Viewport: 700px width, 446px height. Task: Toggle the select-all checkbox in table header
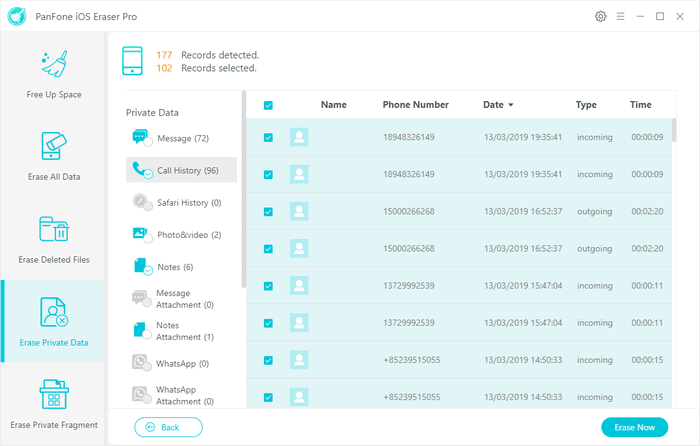[x=268, y=105]
